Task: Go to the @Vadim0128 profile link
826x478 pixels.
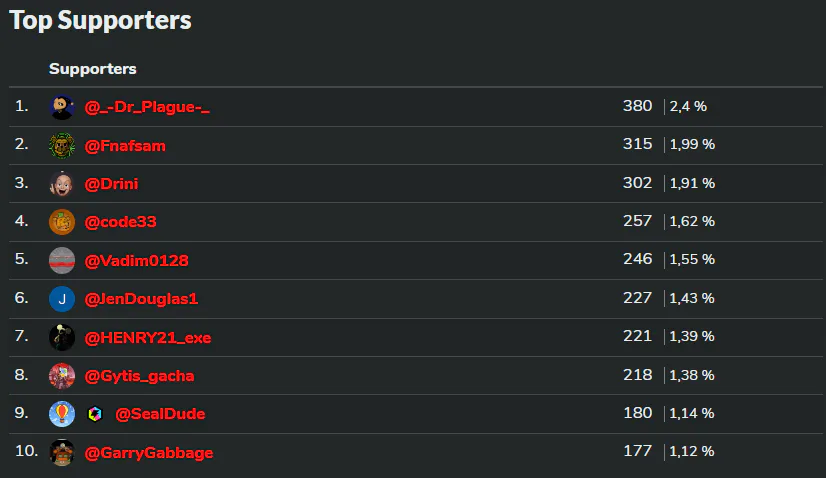Action: pos(136,261)
